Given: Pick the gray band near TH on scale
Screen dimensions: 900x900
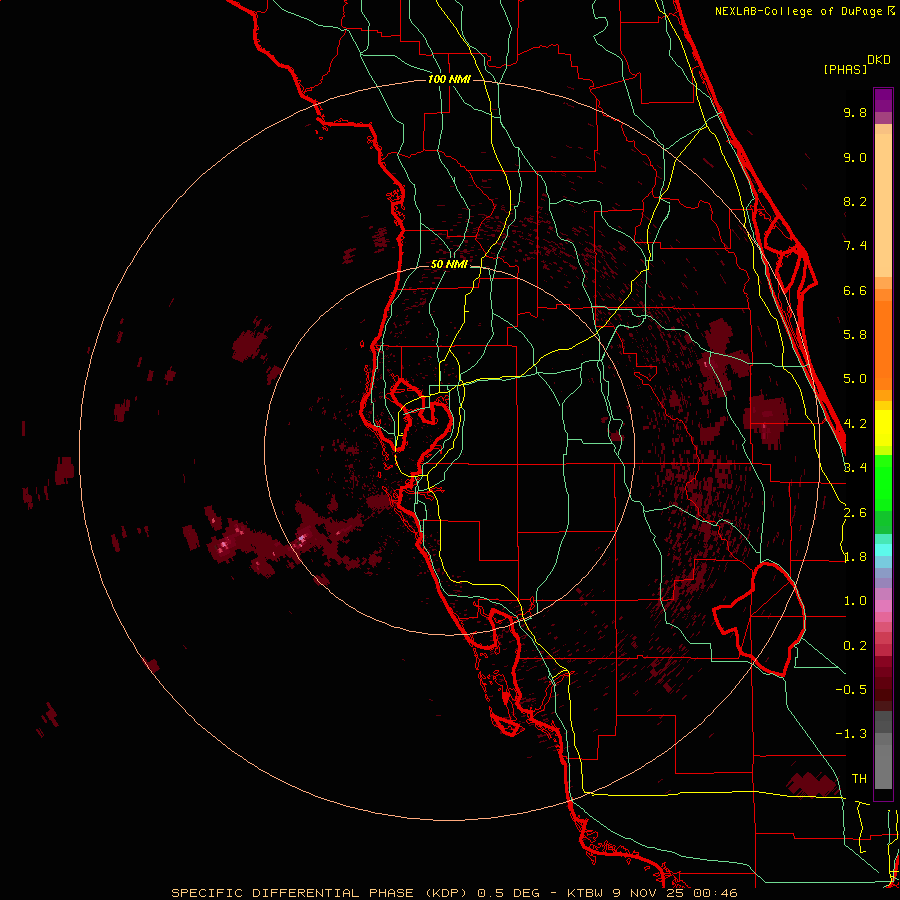Looking at the screenshot, I should click(883, 766).
